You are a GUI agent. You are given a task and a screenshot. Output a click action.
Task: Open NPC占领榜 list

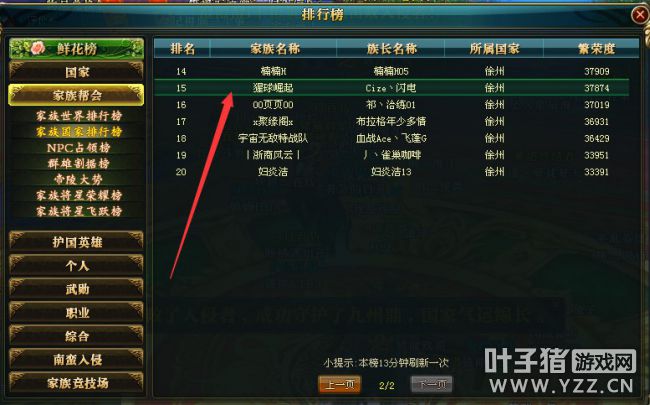pyautogui.click(x=79, y=148)
